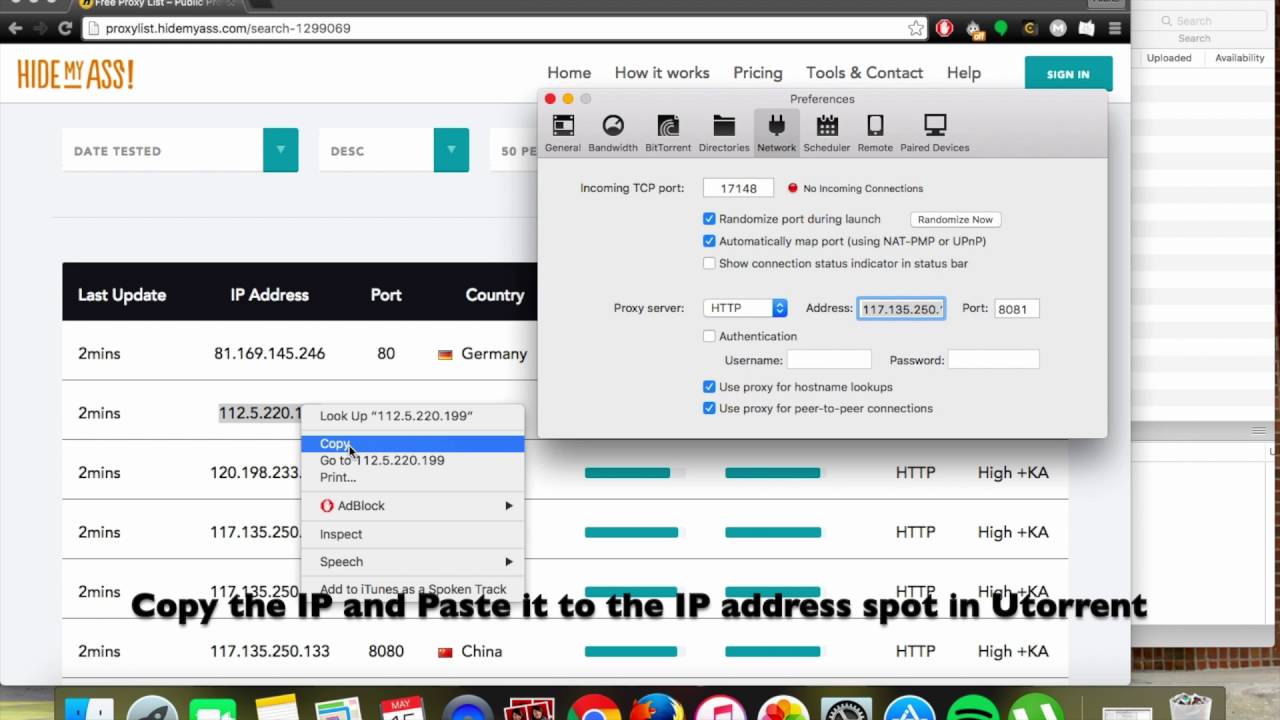This screenshot has width=1280, height=720.
Task: Open the Home link
Action: pos(569,73)
